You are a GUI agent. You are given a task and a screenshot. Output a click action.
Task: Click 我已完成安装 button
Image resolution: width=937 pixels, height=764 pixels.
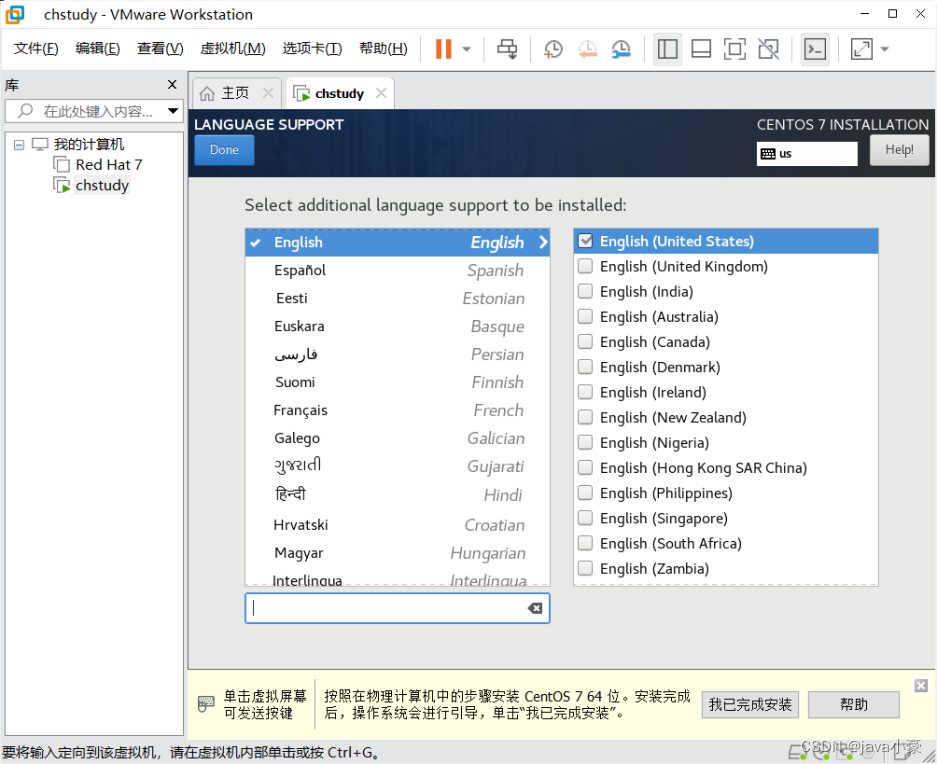click(750, 705)
